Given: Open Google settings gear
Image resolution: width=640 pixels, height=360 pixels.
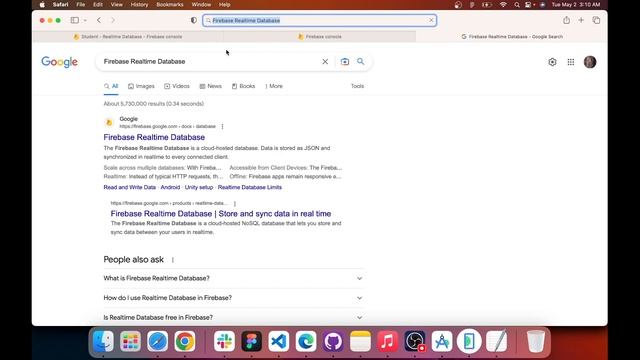Looking at the screenshot, I should pyautogui.click(x=552, y=62).
